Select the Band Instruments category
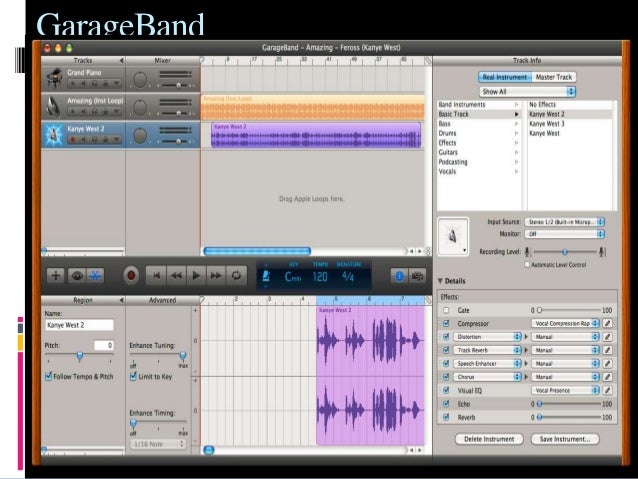The height and width of the screenshot is (479, 638). pos(479,105)
